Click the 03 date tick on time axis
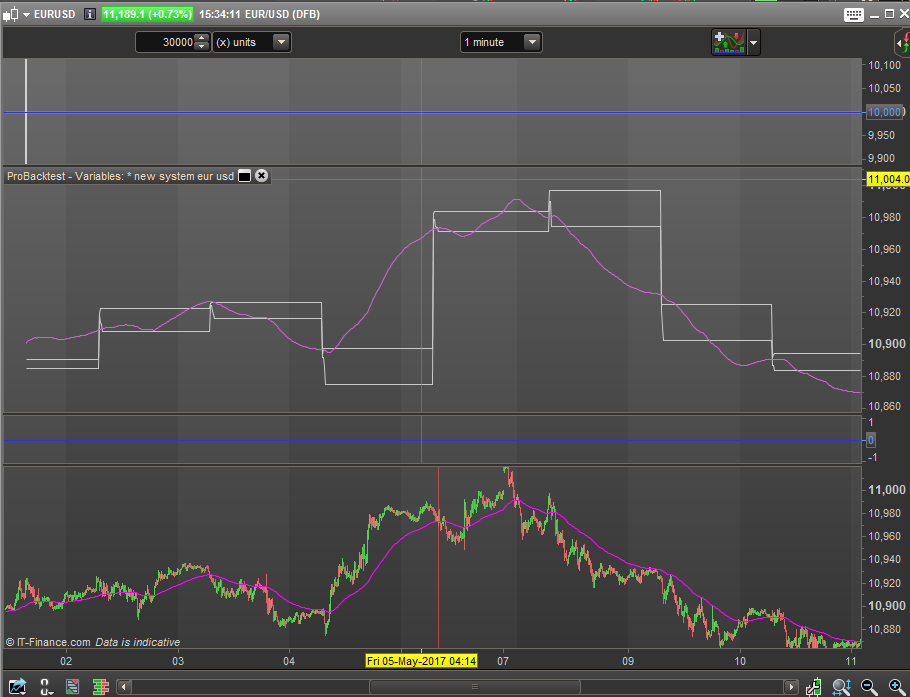The height and width of the screenshot is (697, 910). [178, 661]
